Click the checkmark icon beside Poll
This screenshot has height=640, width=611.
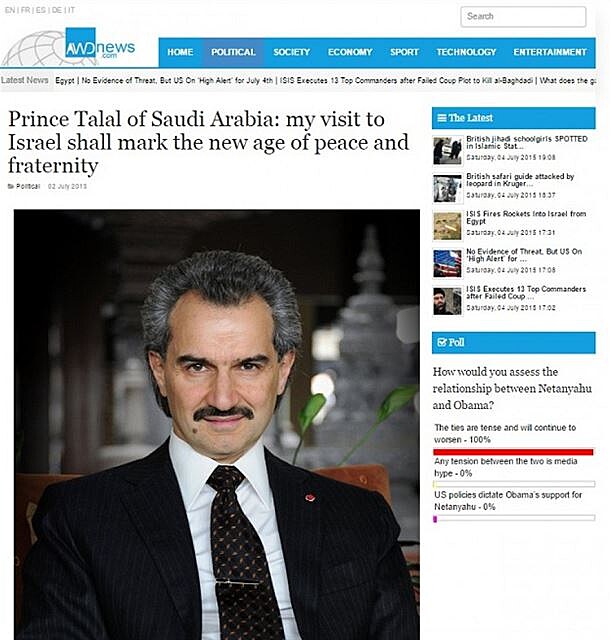click(x=442, y=342)
